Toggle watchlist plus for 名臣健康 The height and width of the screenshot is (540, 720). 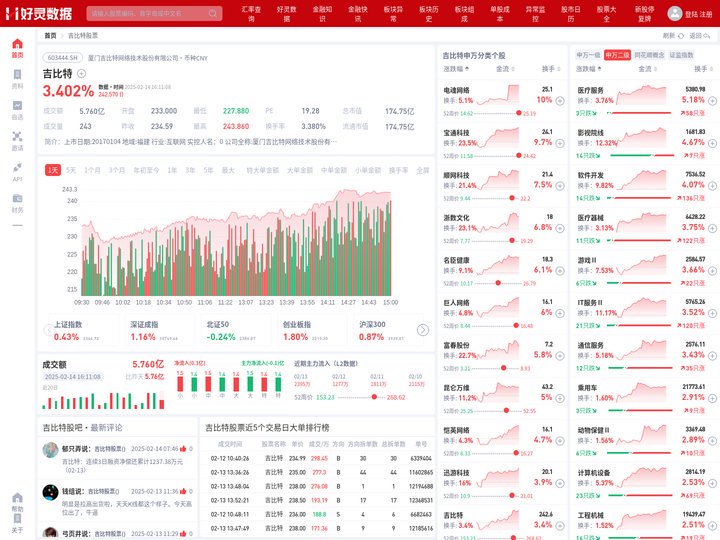click(x=560, y=271)
